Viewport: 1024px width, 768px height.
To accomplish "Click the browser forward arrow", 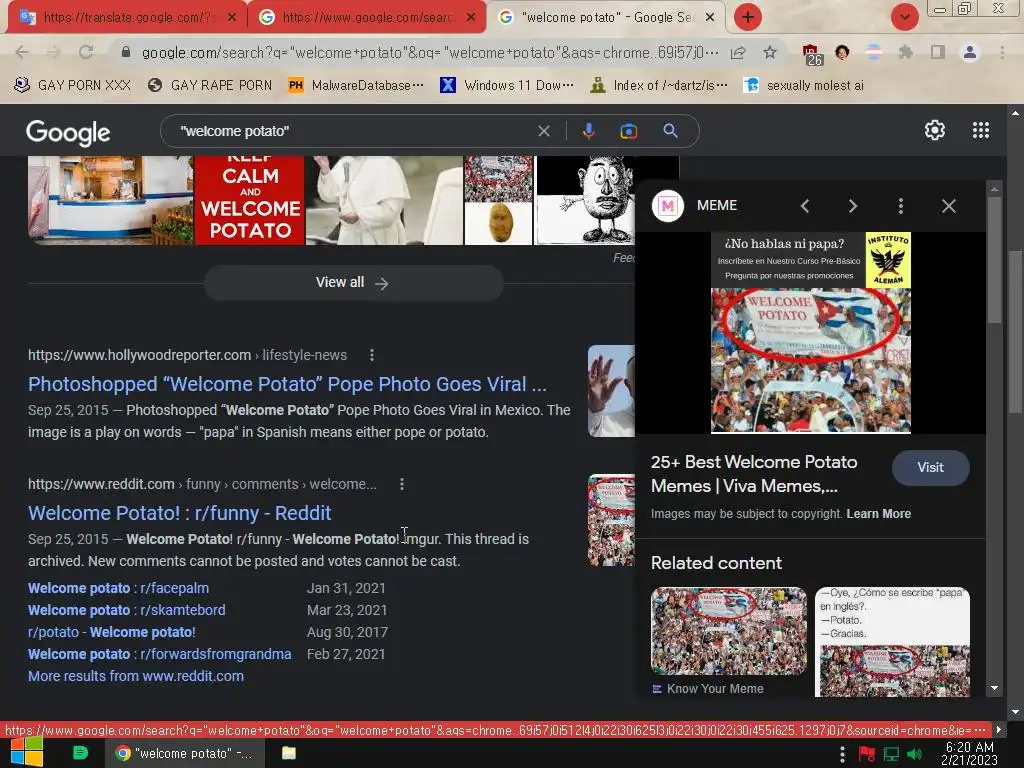I will 53,52.
